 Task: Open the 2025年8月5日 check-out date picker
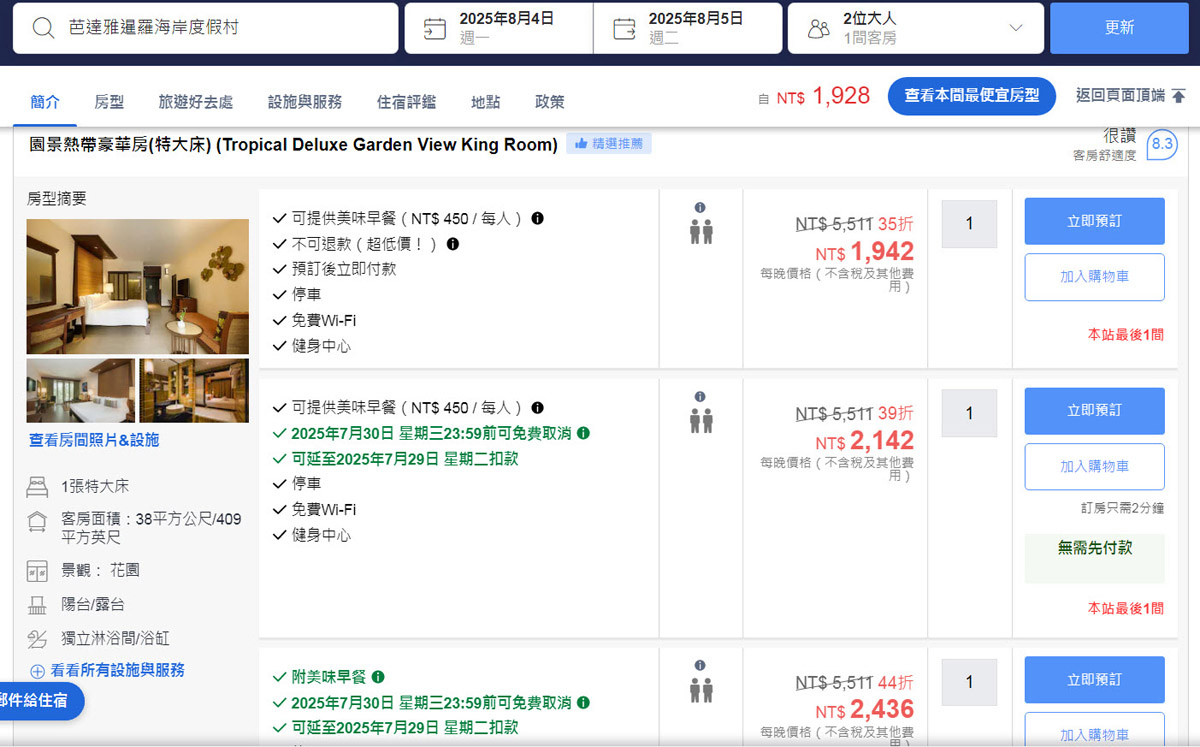click(688, 28)
